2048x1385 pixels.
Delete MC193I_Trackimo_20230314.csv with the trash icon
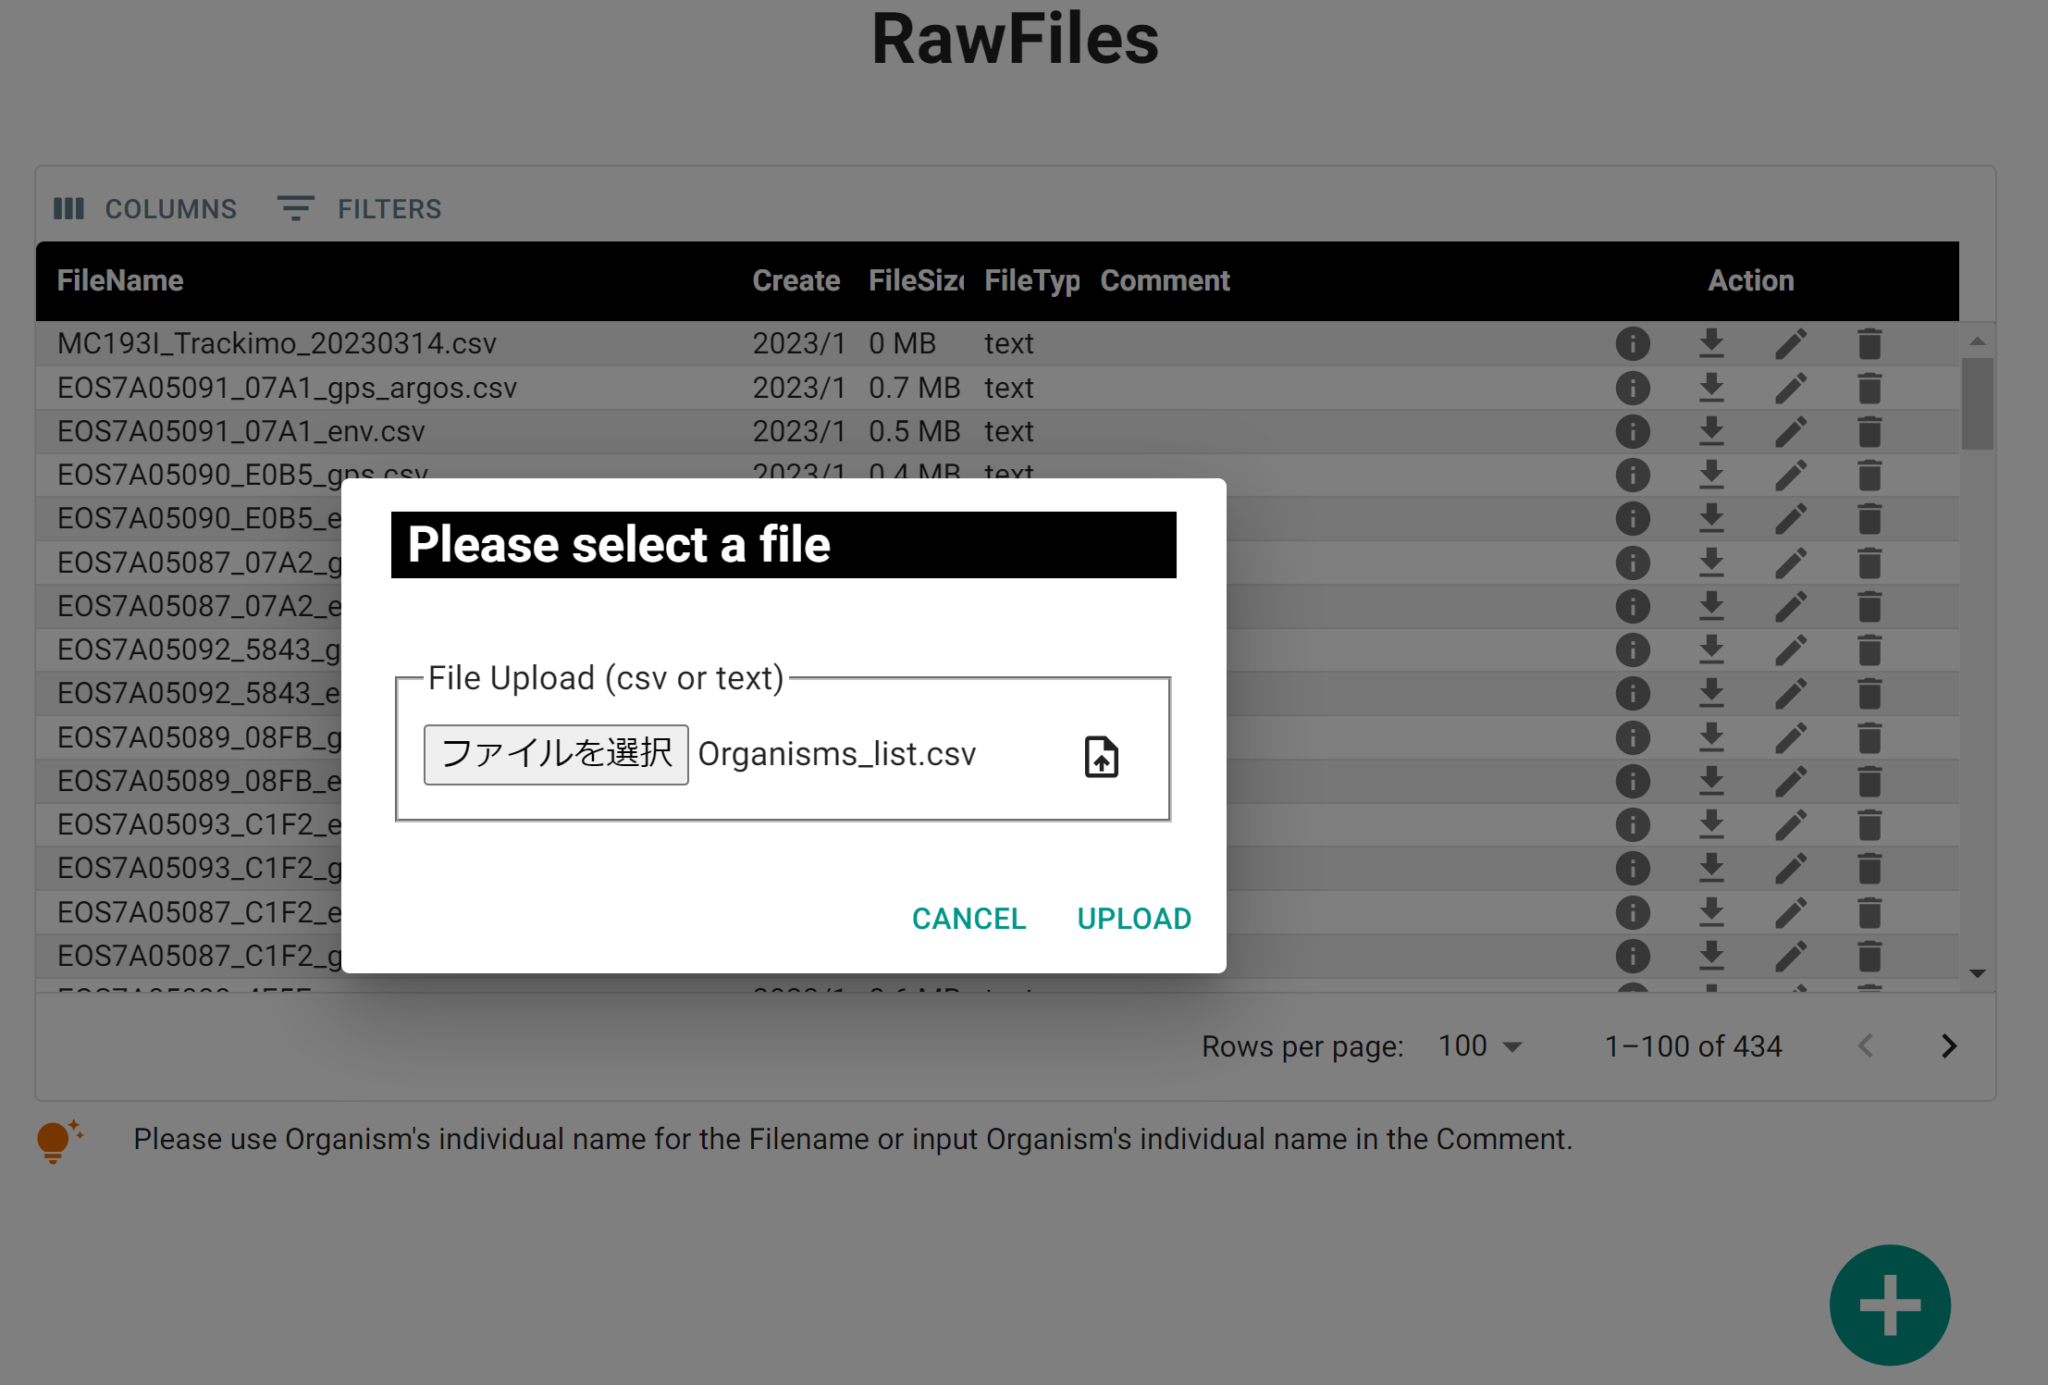point(1869,343)
